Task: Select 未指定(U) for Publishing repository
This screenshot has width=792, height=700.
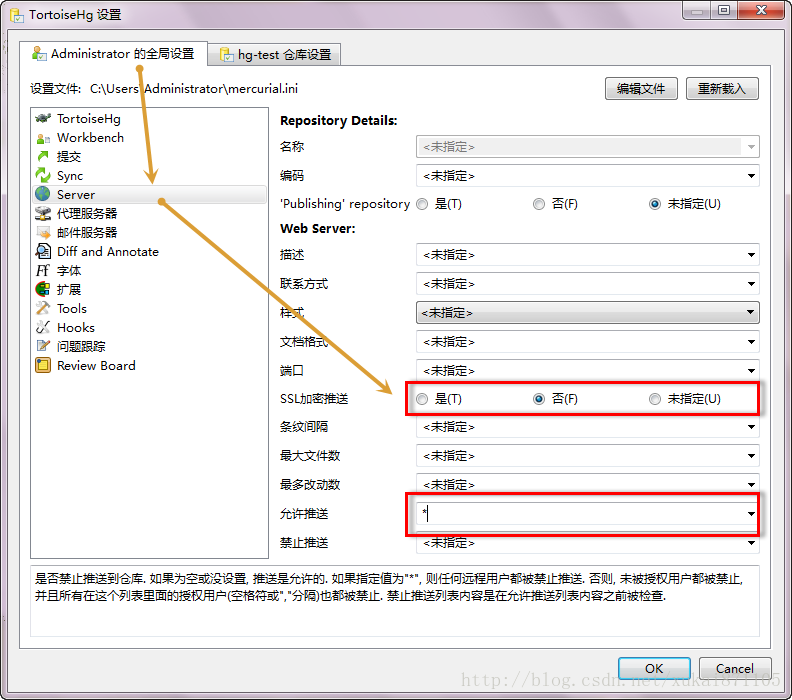Action: pos(655,204)
